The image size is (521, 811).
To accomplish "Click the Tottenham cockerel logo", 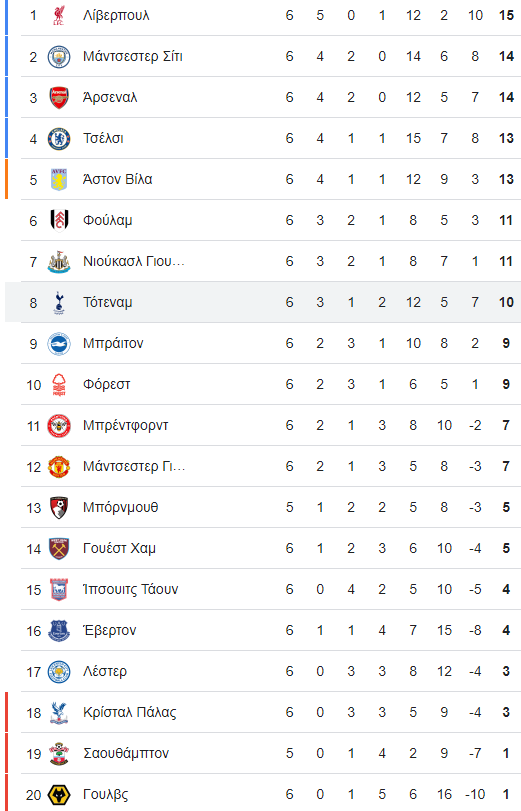I will (59, 303).
